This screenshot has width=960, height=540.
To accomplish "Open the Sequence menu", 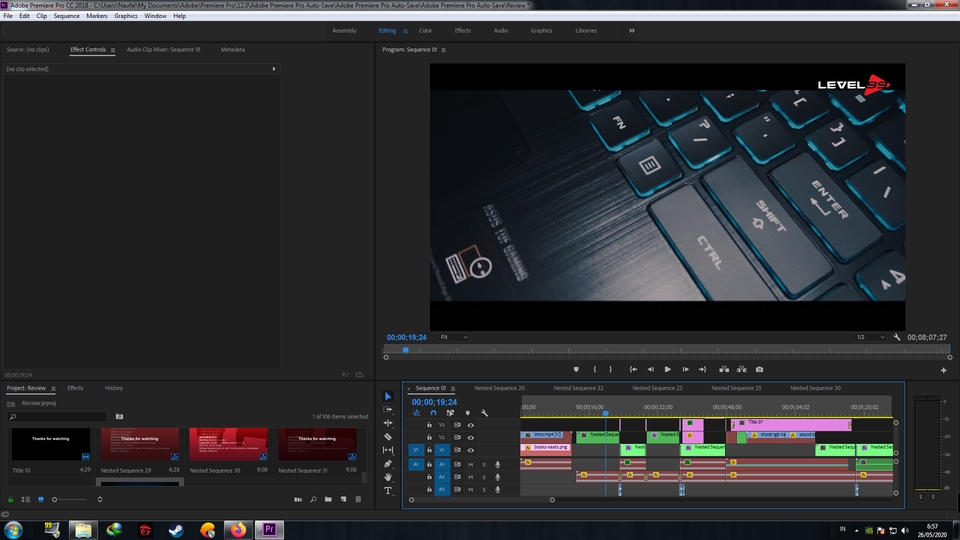I will (x=66, y=16).
